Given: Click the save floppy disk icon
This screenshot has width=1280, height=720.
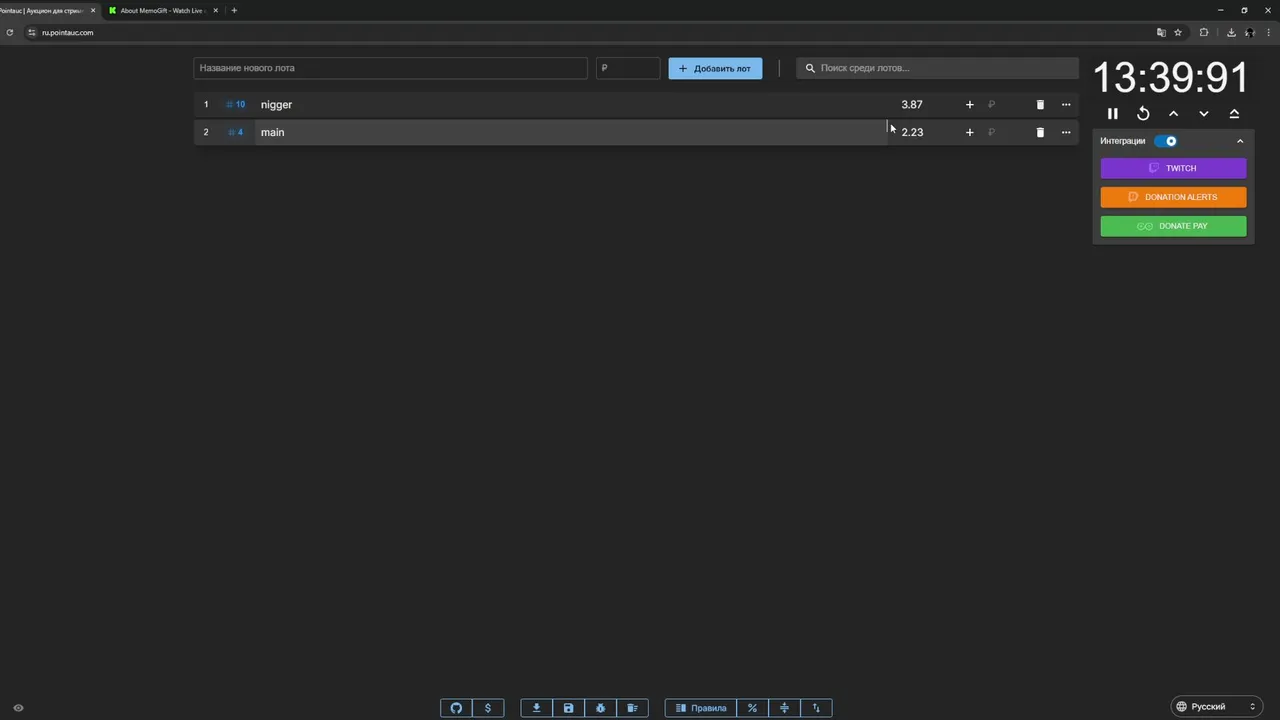Looking at the screenshot, I should click(x=568, y=708).
